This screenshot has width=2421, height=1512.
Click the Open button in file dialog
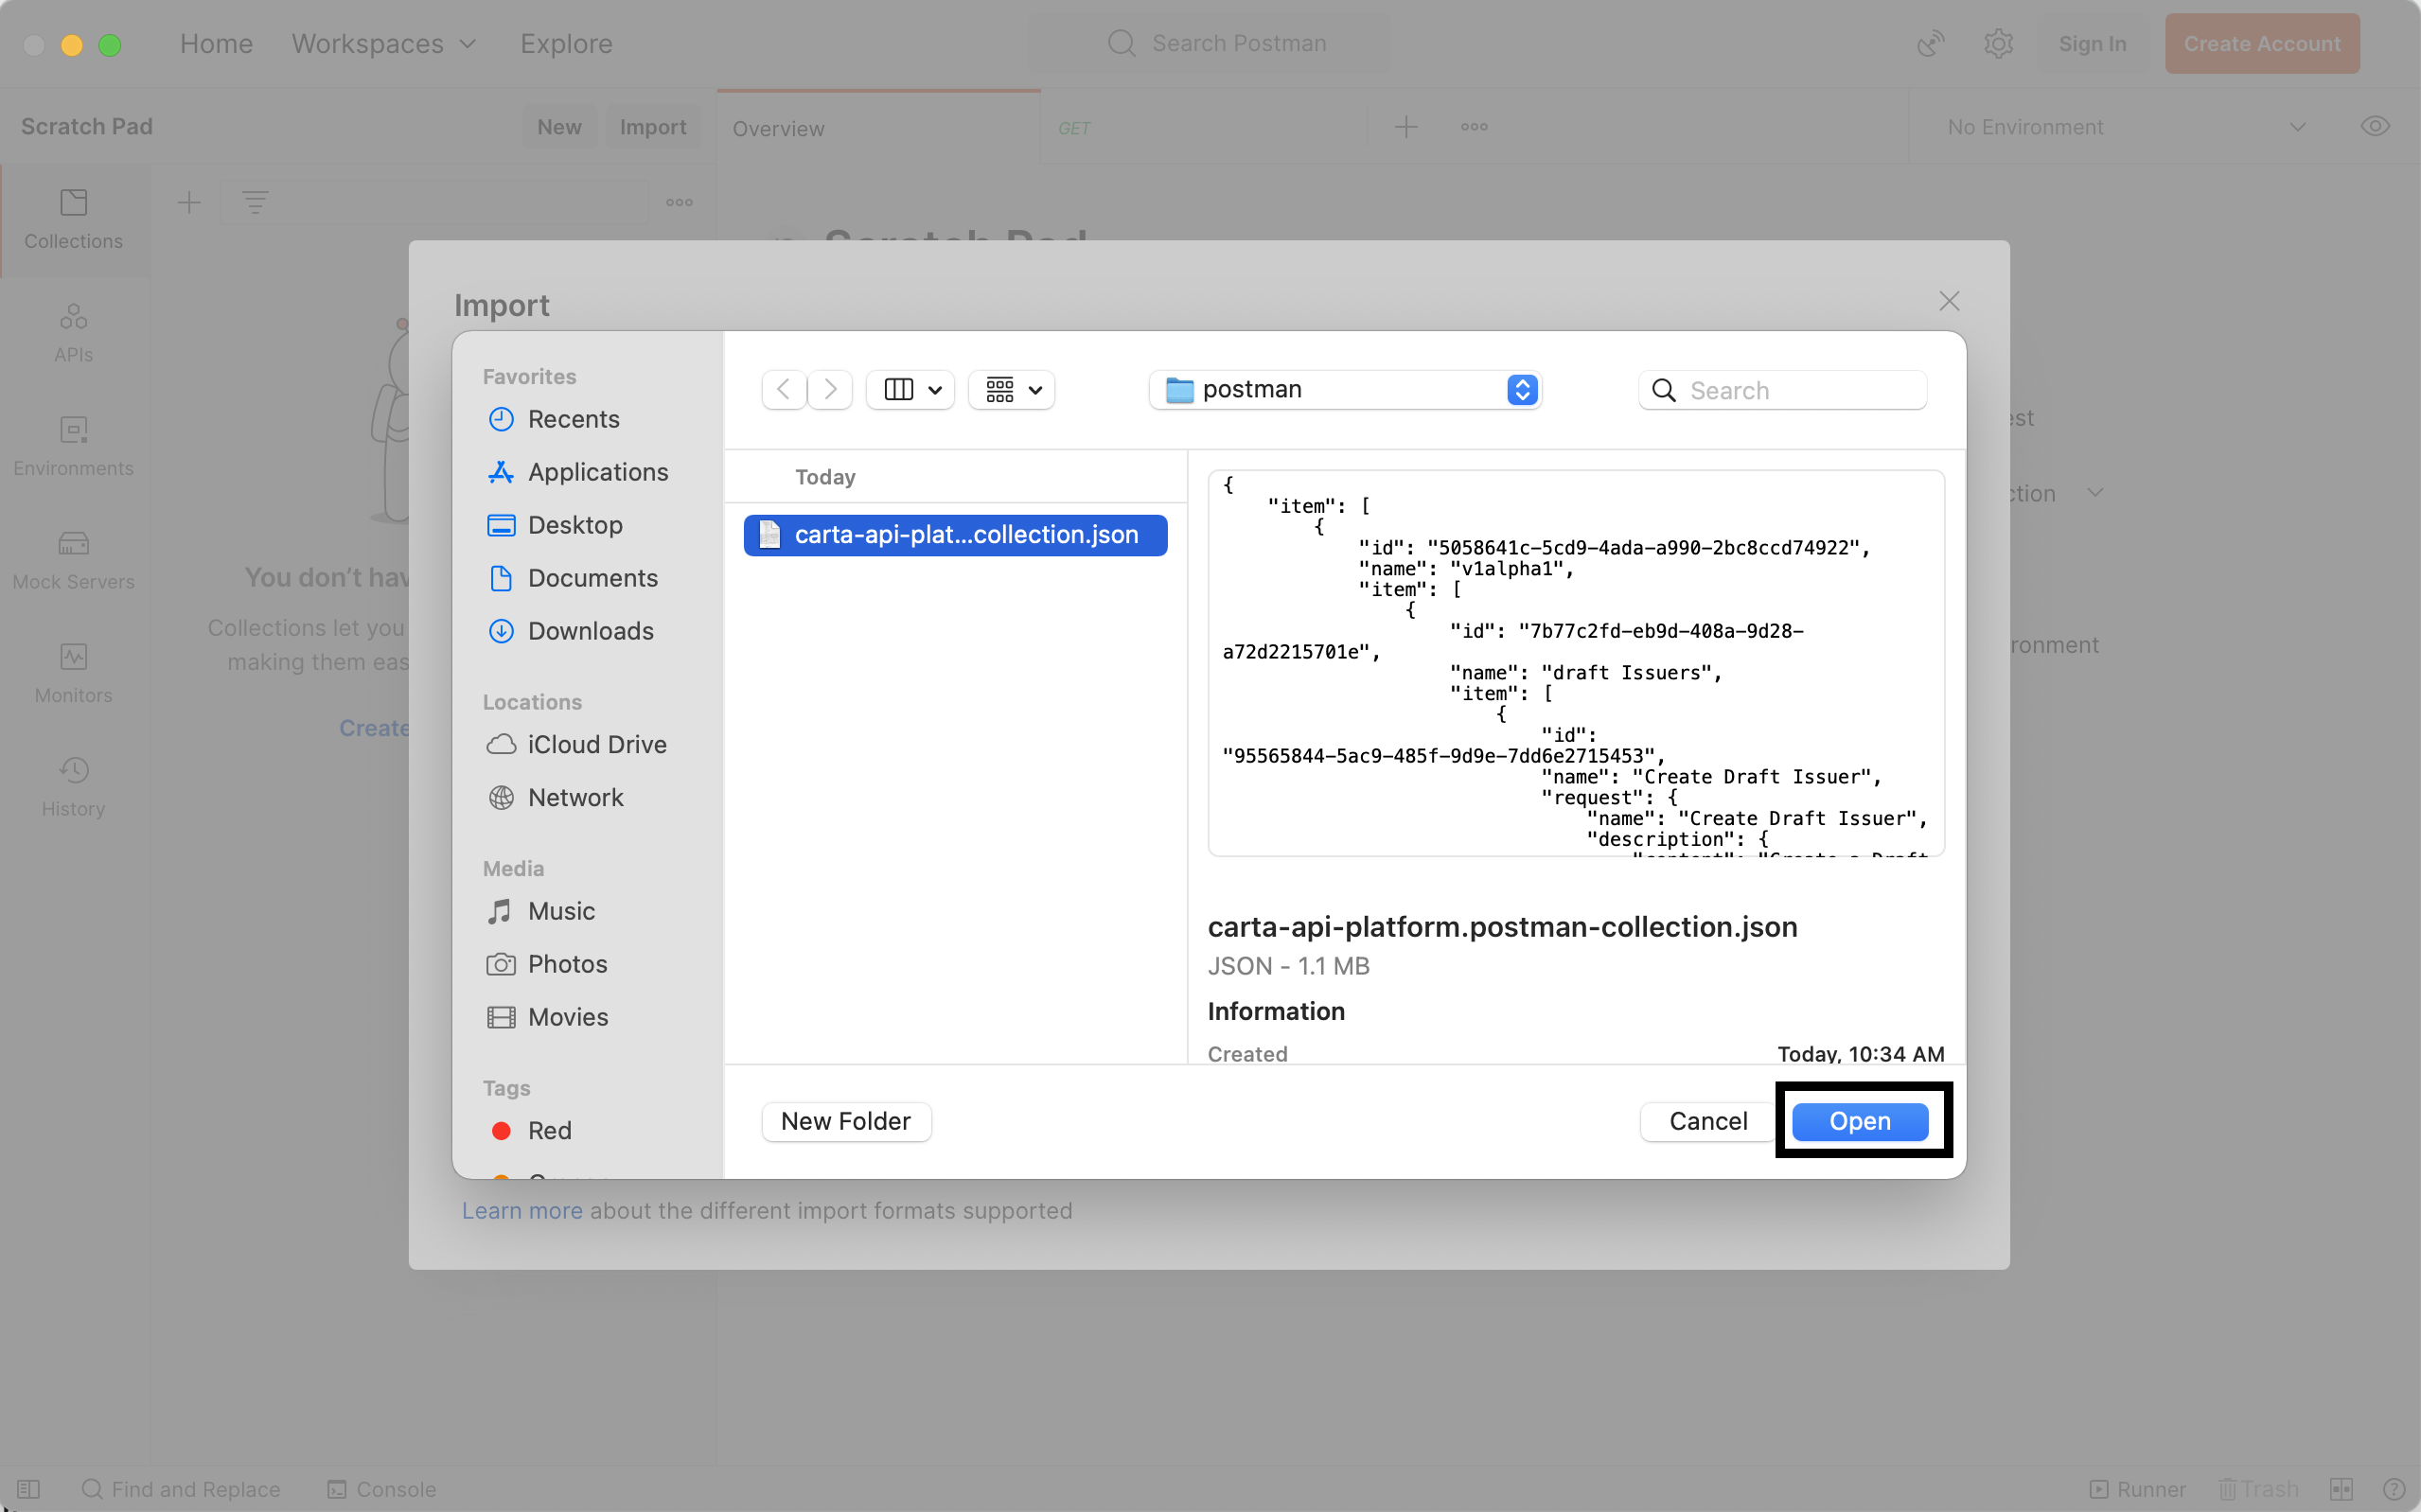pyautogui.click(x=1859, y=1121)
